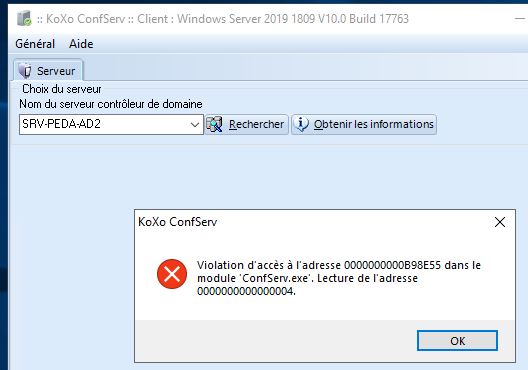Click the Rechercher button label

tap(256, 124)
